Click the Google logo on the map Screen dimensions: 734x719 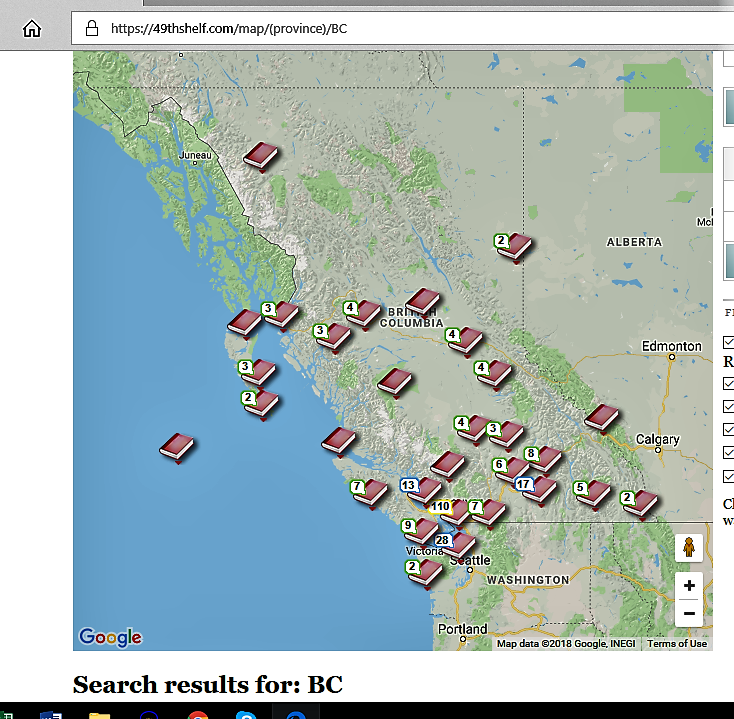click(110, 637)
